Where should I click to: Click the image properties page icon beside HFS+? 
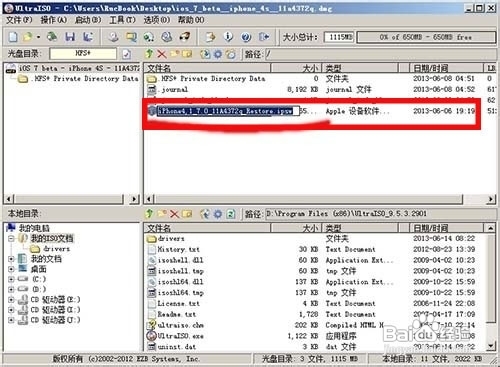point(127,54)
